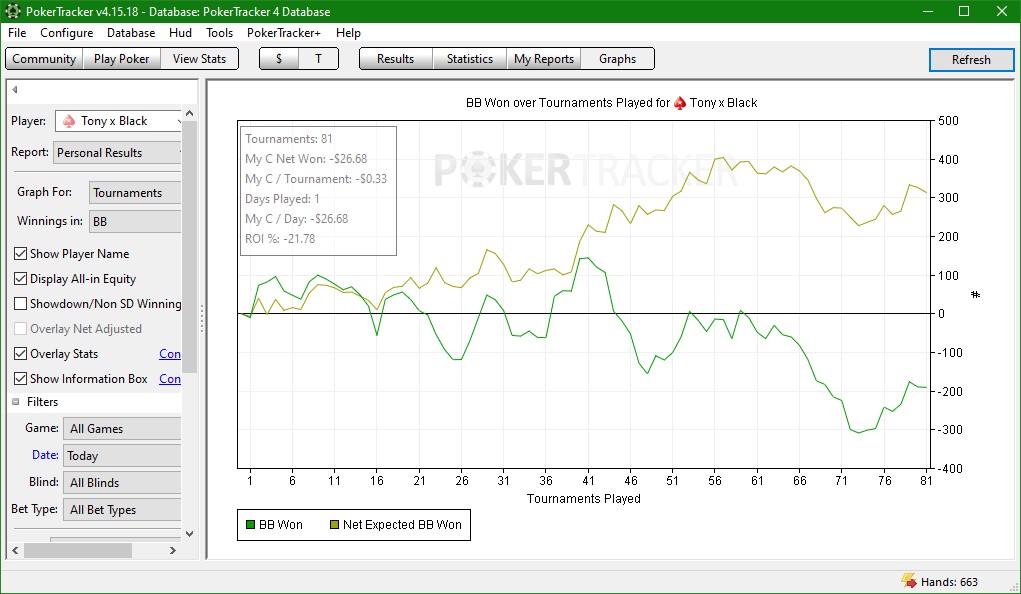Screen dimensions: 1021x594
Task: Click the Hands: 663 status text
Action: (949, 582)
